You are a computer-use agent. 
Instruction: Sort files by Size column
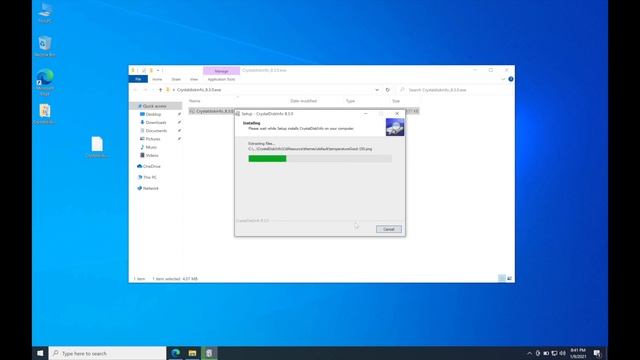click(396, 101)
